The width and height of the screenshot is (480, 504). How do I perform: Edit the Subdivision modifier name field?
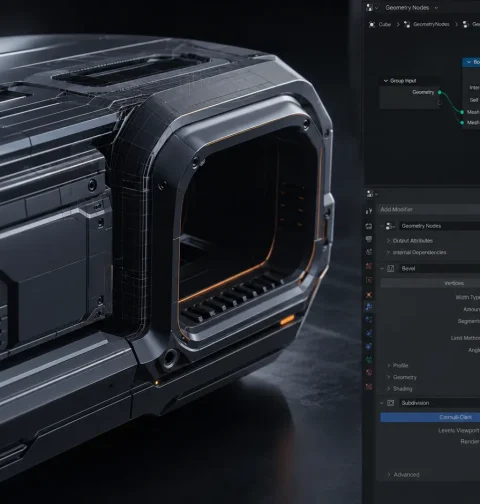click(440, 403)
